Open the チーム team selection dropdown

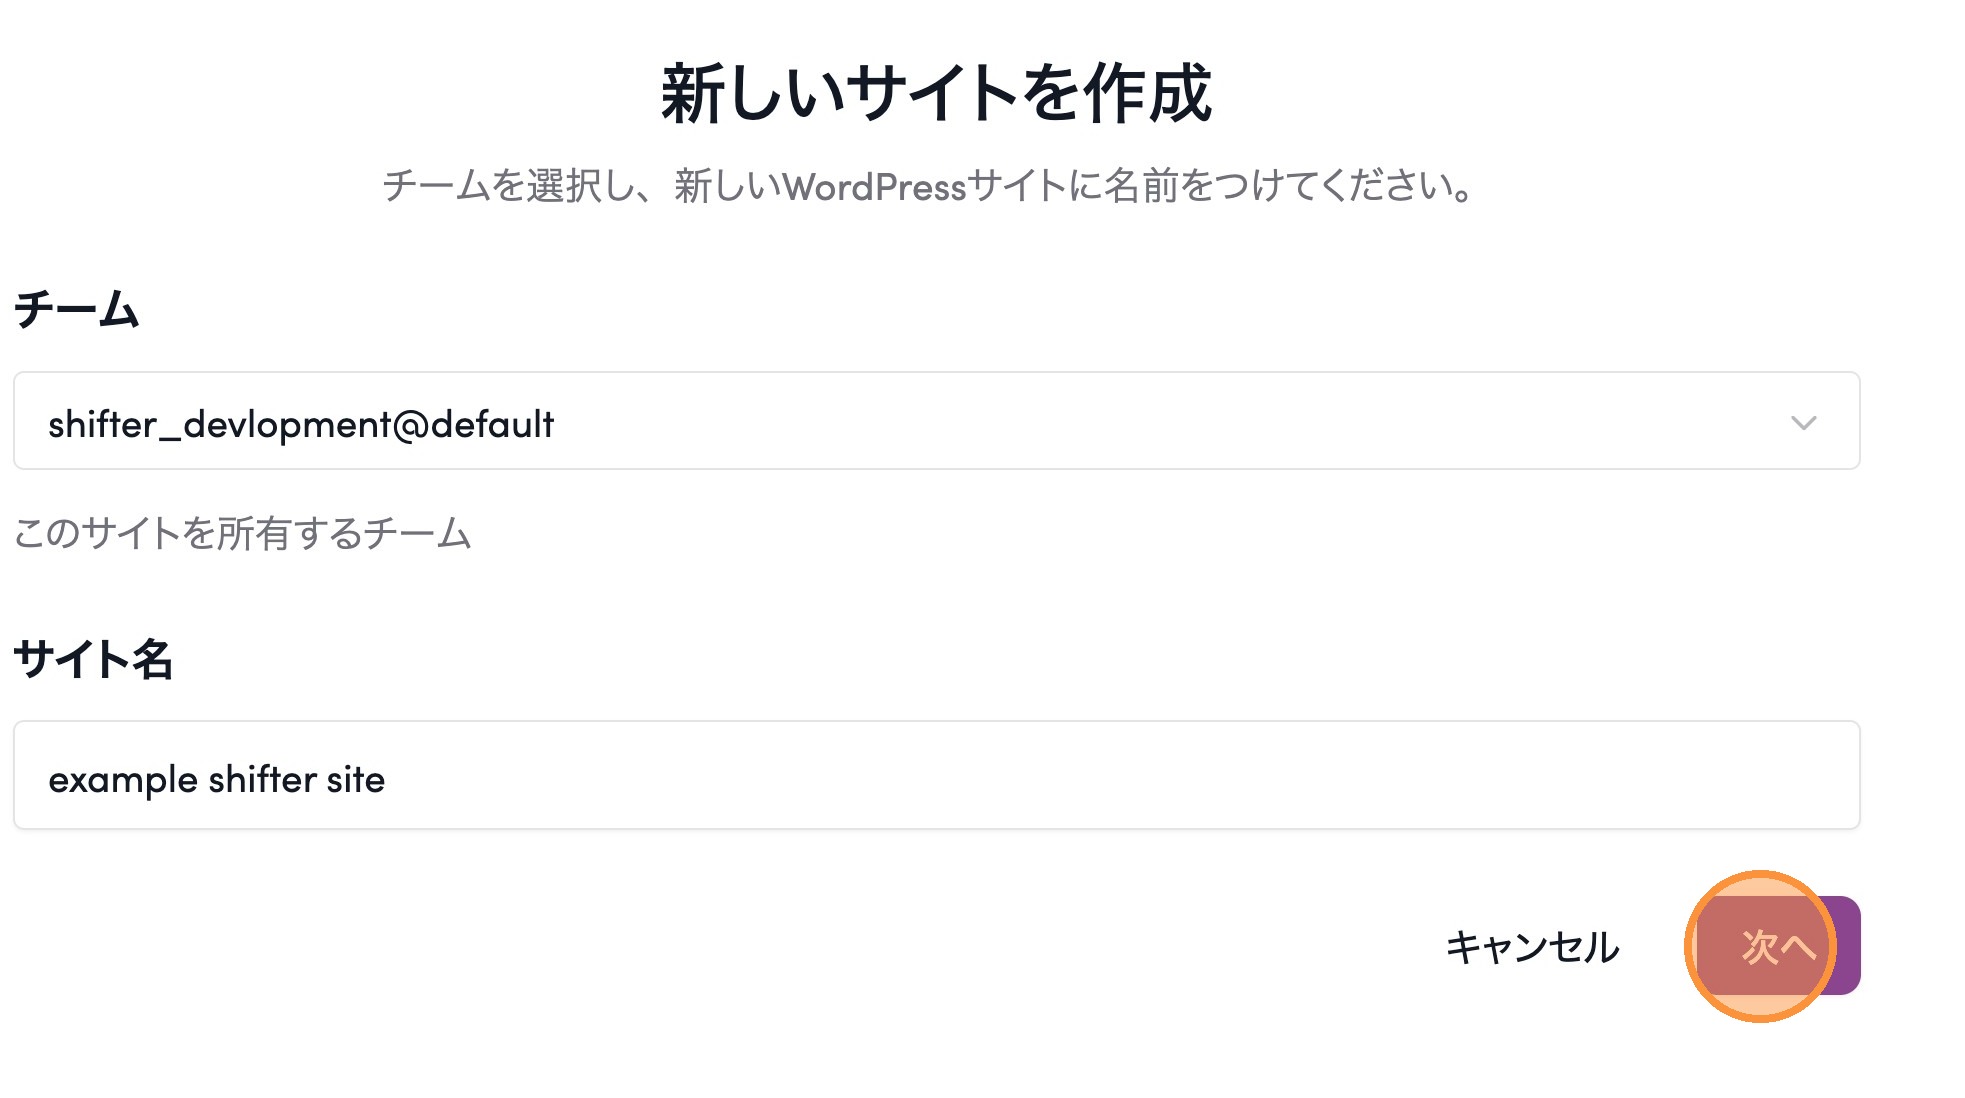pos(936,421)
